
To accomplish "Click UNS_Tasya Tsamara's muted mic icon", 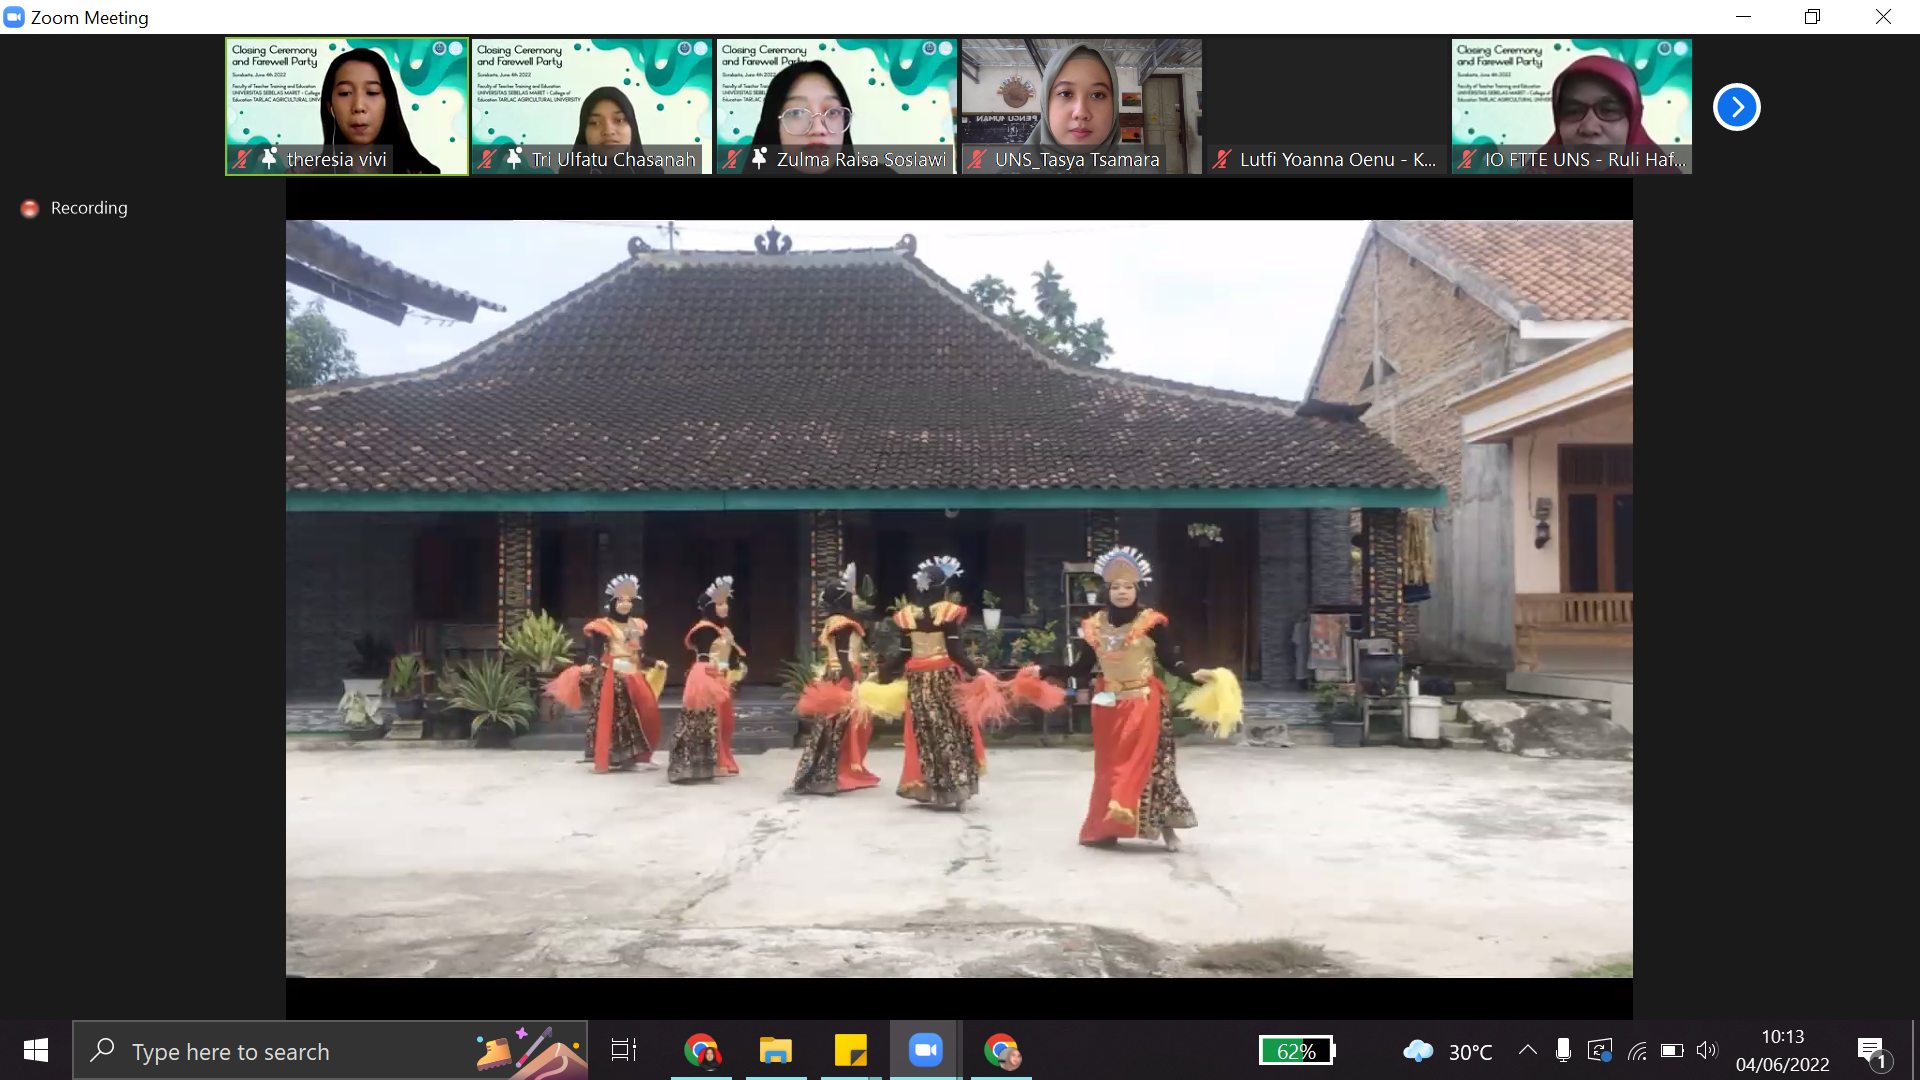I will point(977,159).
